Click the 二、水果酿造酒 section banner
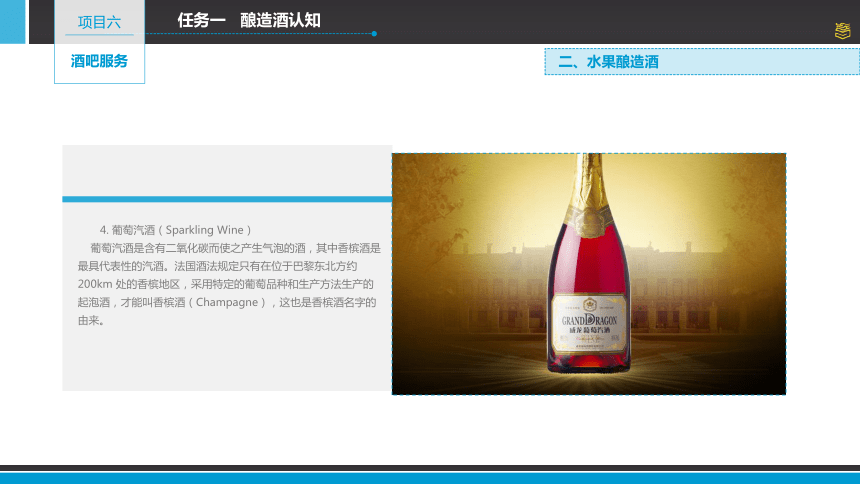This screenshot has height=484, width=860. coord(702,61)
